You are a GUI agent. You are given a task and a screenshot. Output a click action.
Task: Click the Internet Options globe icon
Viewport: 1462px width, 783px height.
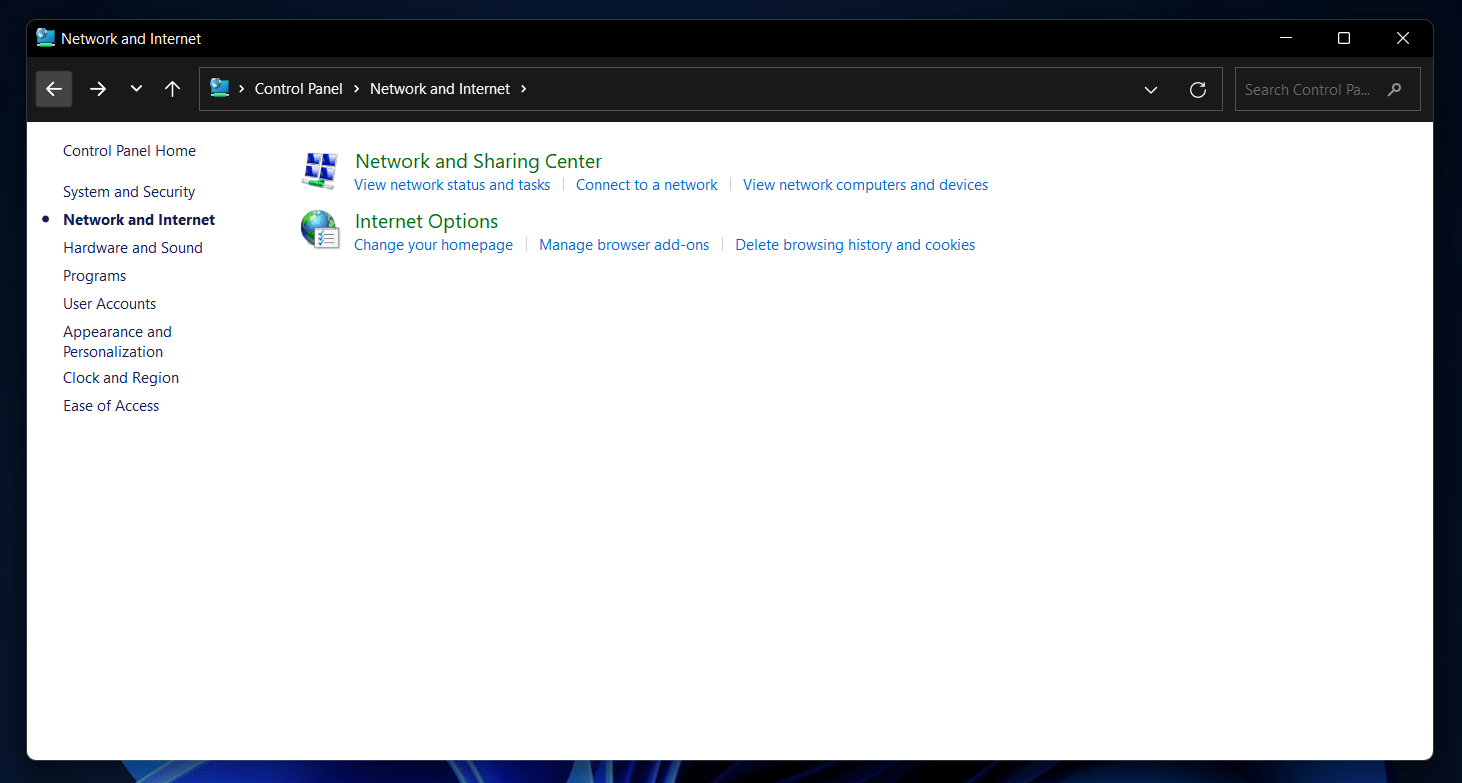click(320, 230)
